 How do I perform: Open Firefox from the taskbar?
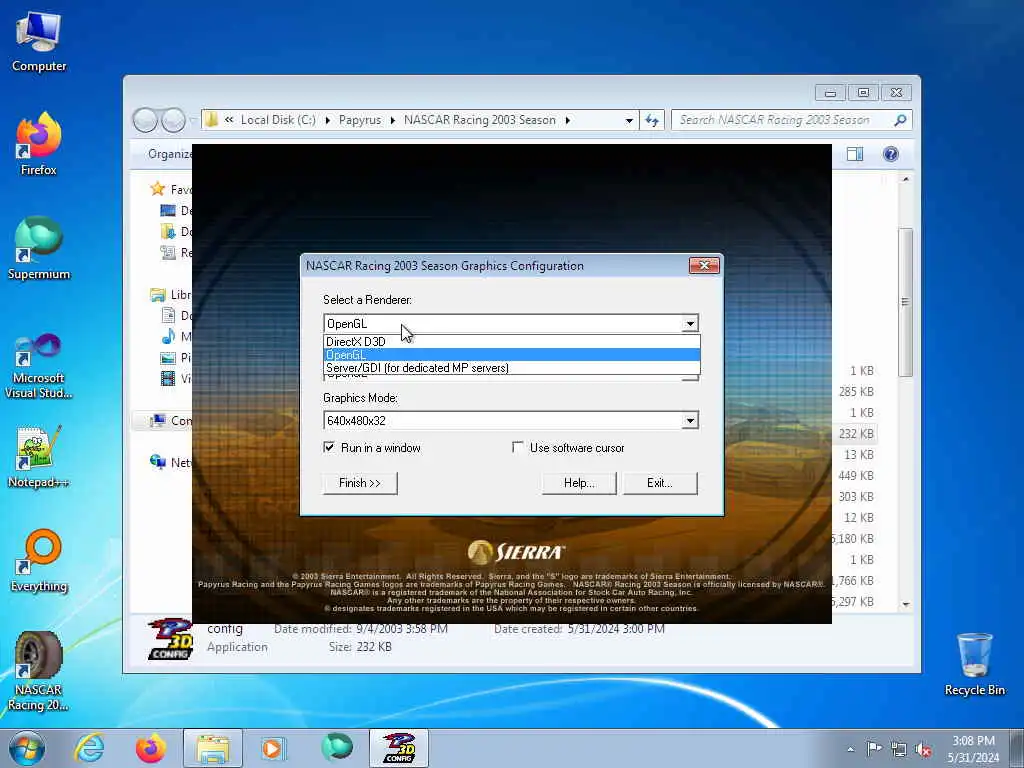(x=151, y=748)
